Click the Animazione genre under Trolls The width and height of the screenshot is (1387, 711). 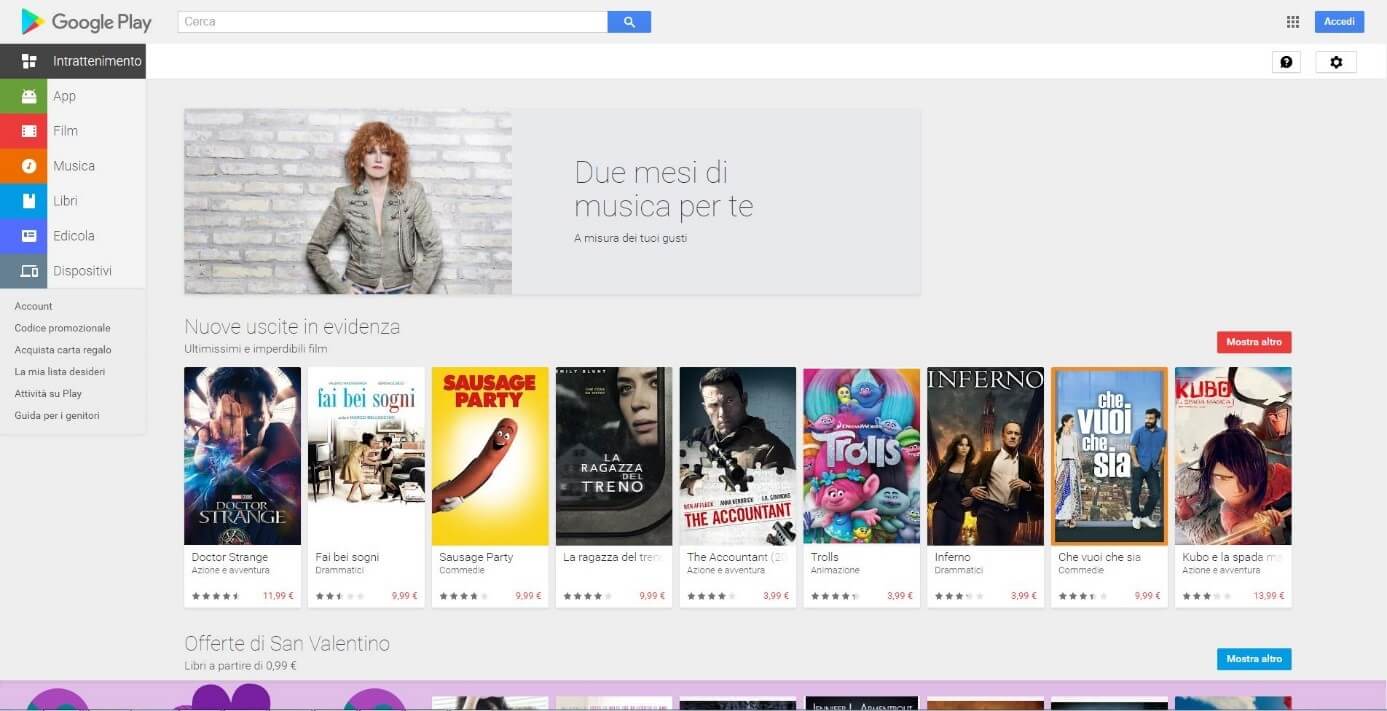pos(835,571)
